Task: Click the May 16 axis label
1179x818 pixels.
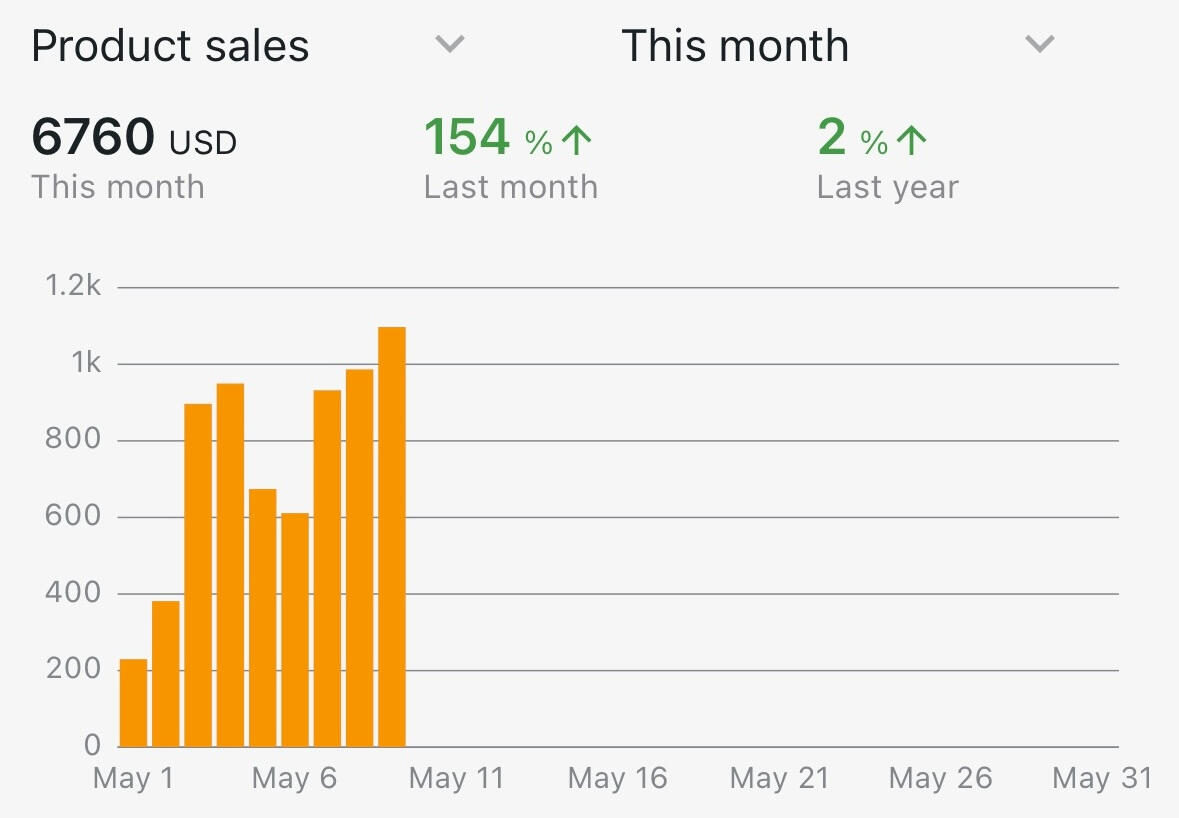Action: [617, 779]
